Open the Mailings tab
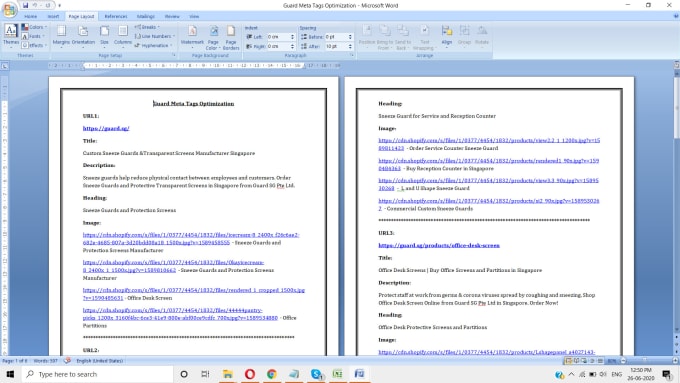 (146, 16)
